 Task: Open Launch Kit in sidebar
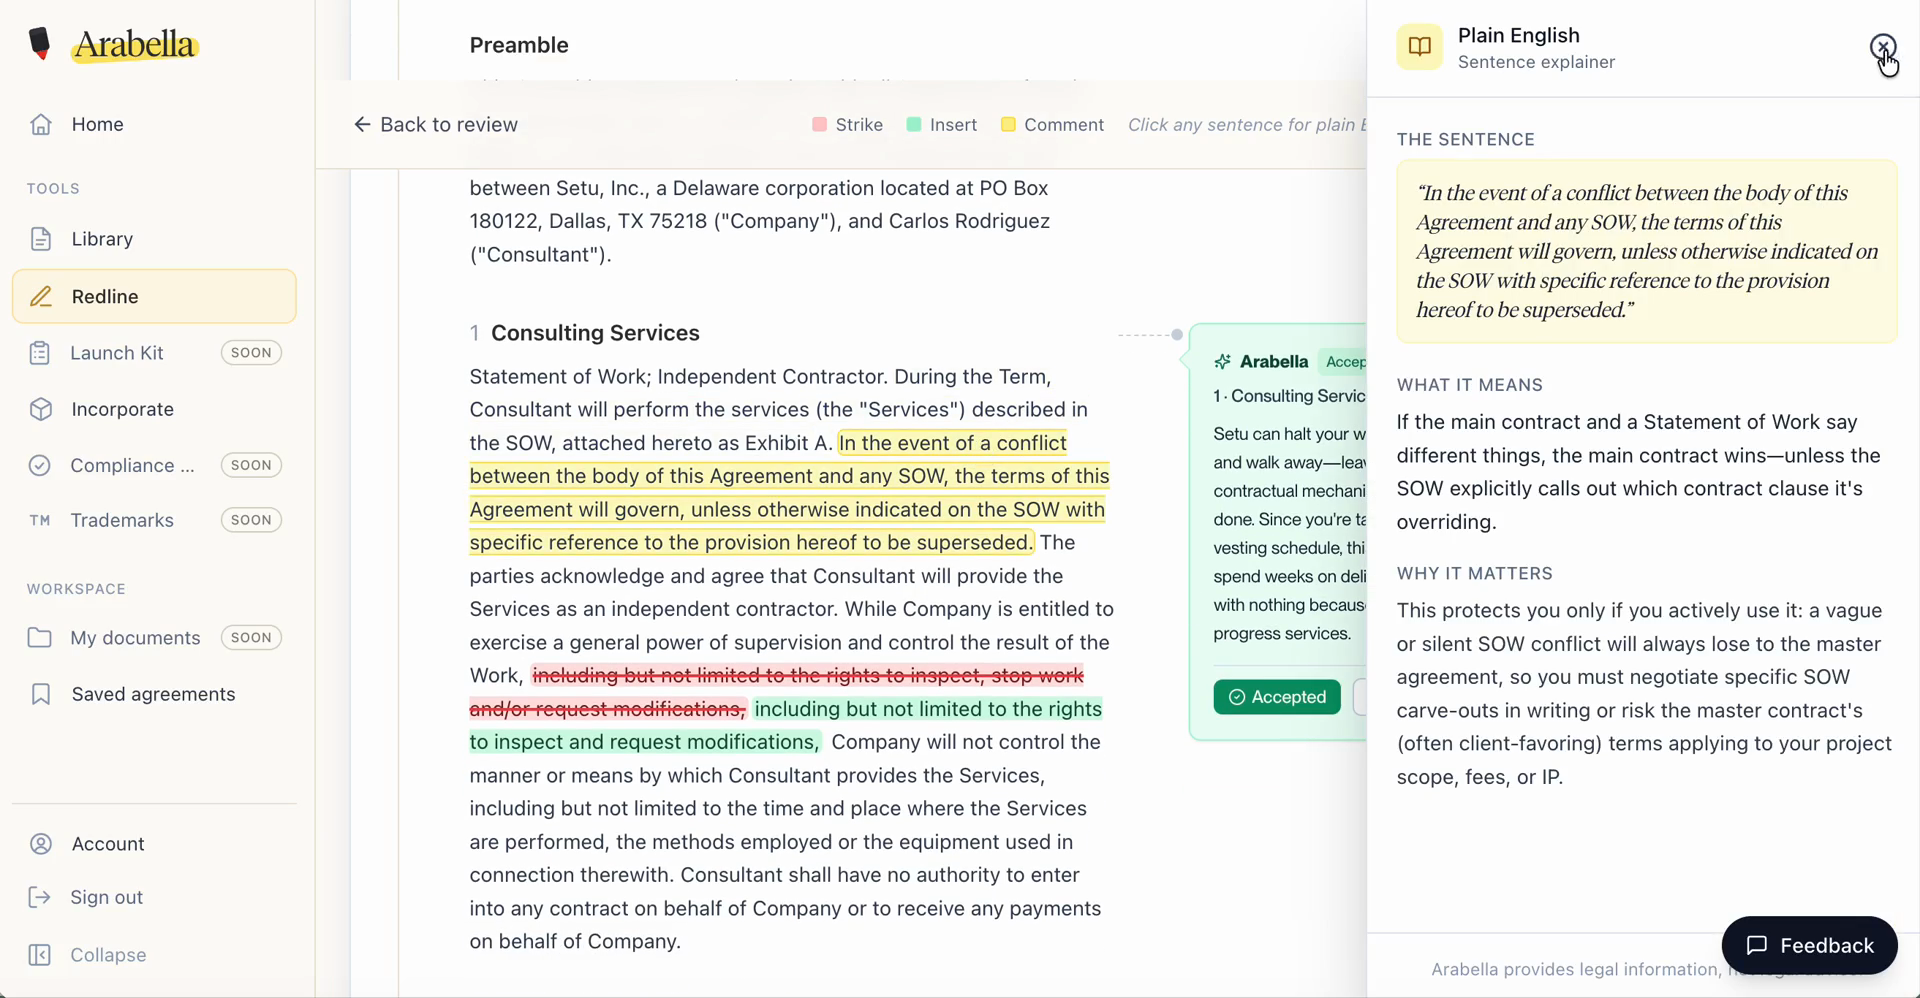click(x=154, y=353)
